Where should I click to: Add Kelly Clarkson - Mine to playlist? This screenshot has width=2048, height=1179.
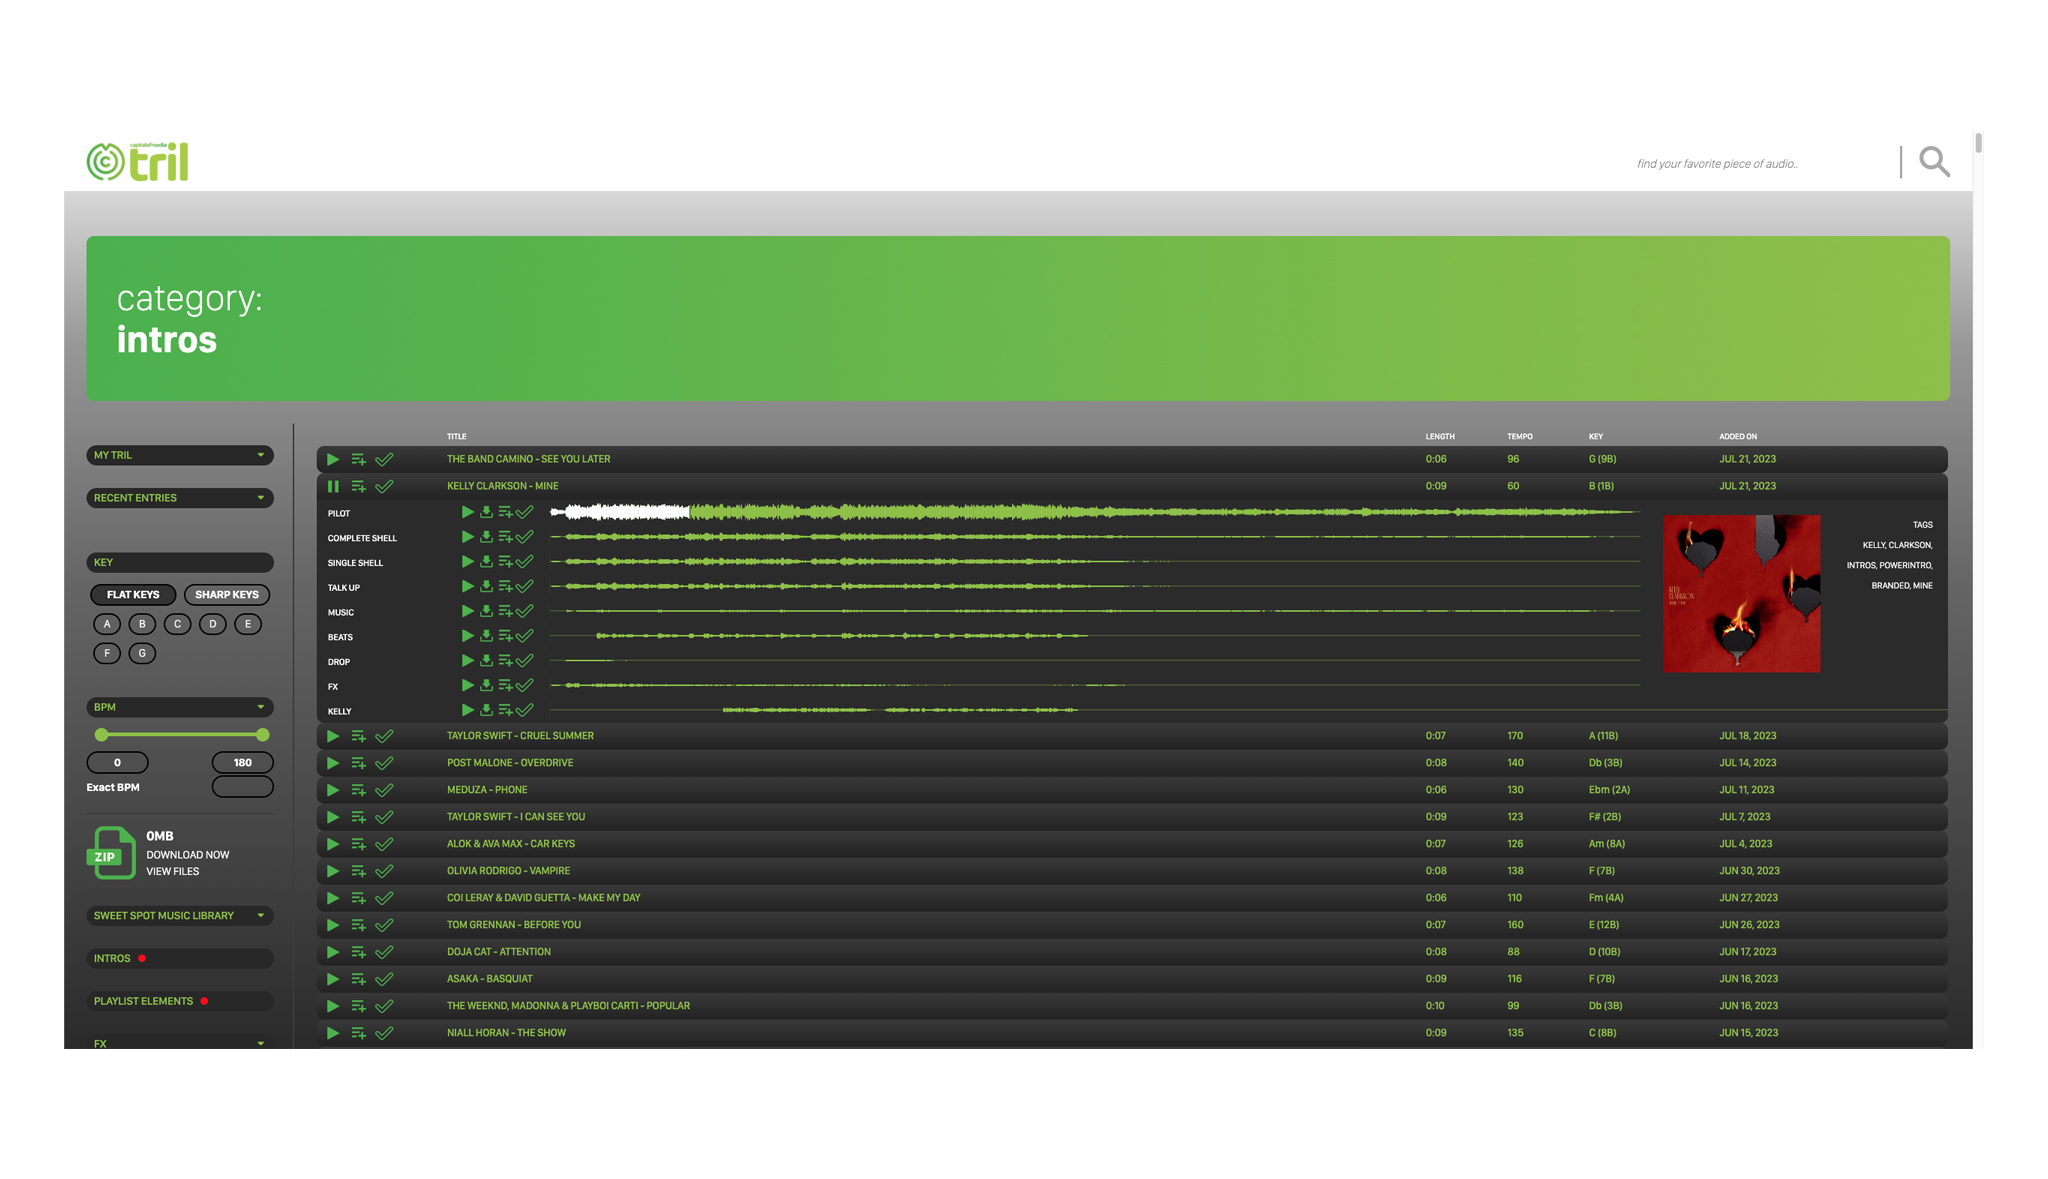(x=358, y=487)
